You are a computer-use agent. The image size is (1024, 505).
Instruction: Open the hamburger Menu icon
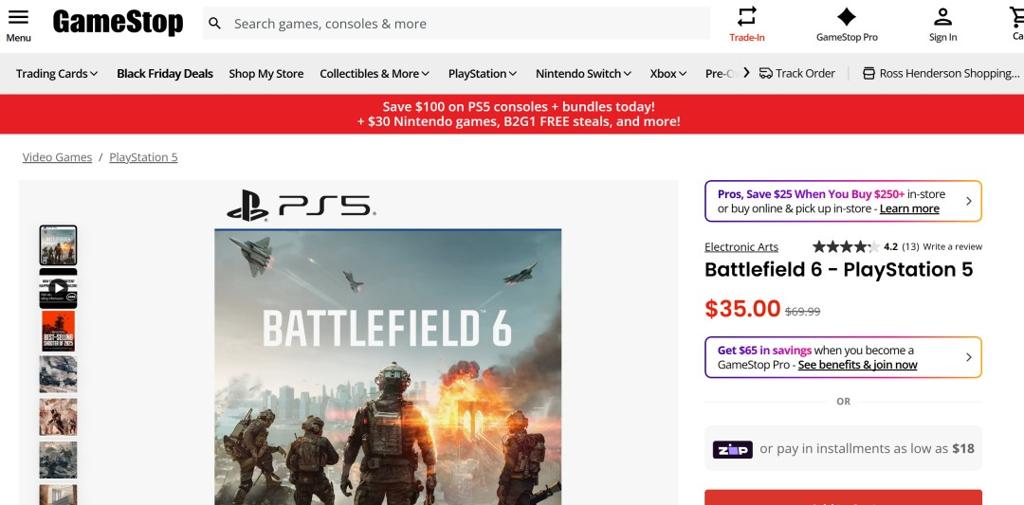click(18, 18)
